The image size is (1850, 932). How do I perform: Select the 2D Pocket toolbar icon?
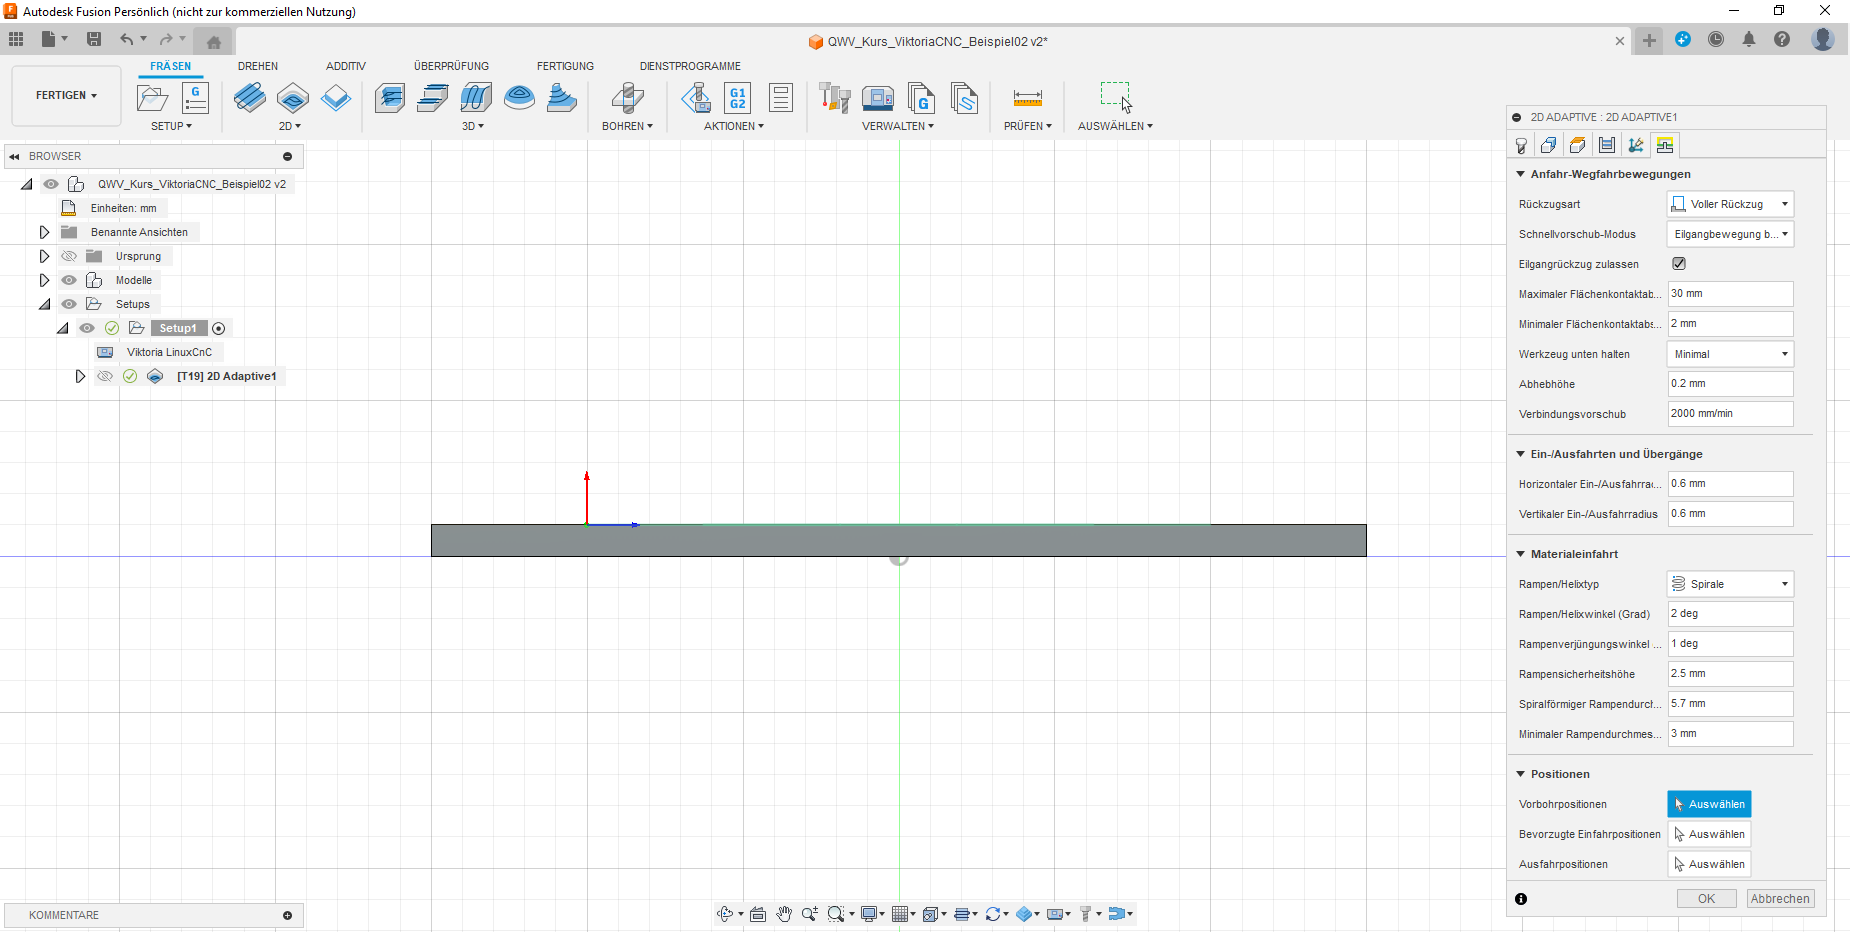click(x=292, y=98)
